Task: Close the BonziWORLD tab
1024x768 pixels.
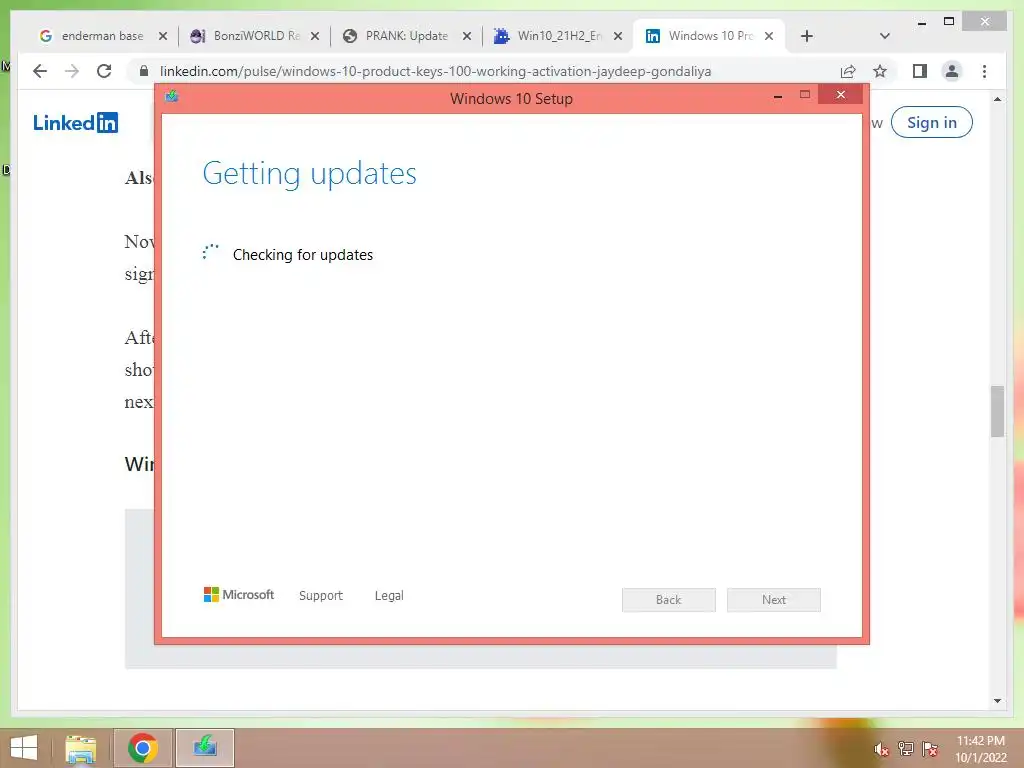Action: [x=315, y=37]
